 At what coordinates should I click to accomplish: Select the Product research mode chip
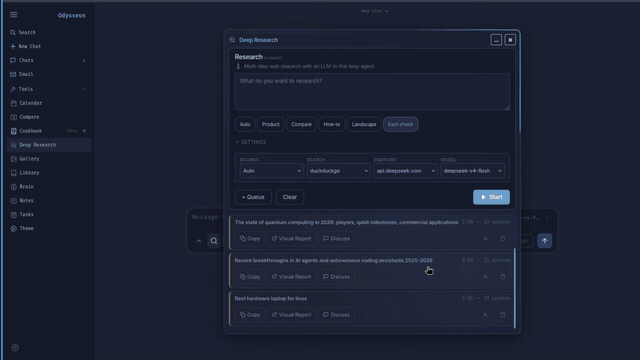[x=271, y=124]
